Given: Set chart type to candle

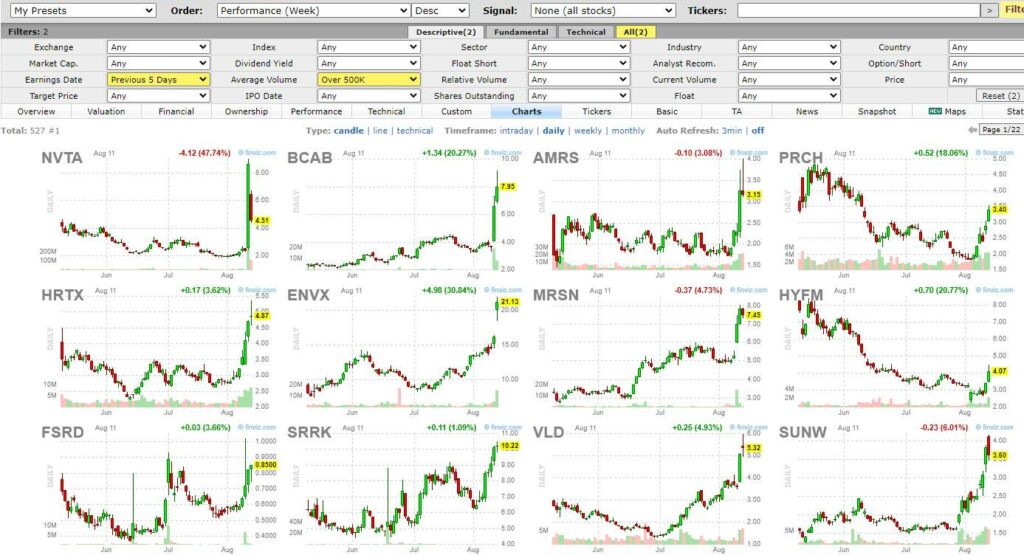Looking at the screenshot, I should 349,131.
